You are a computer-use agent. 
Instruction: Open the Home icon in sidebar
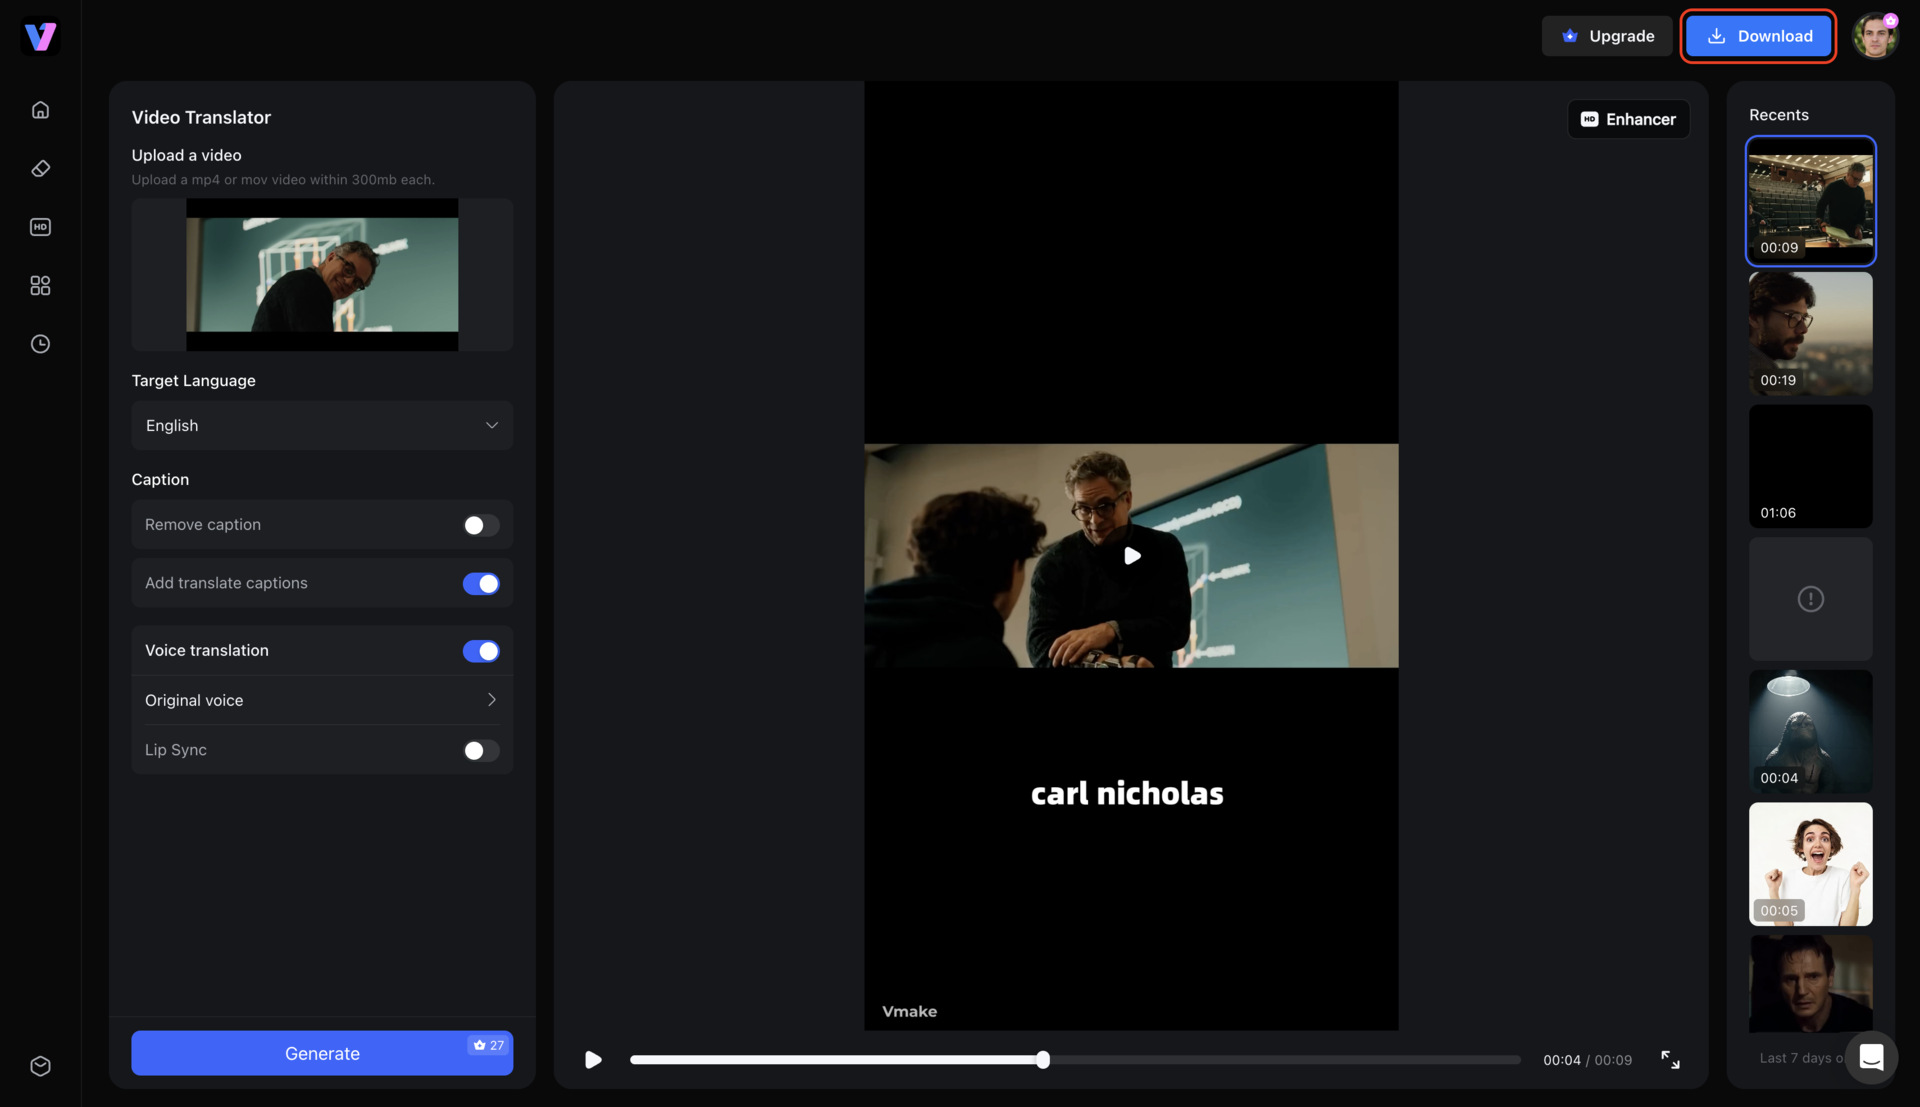click(40, 110)
